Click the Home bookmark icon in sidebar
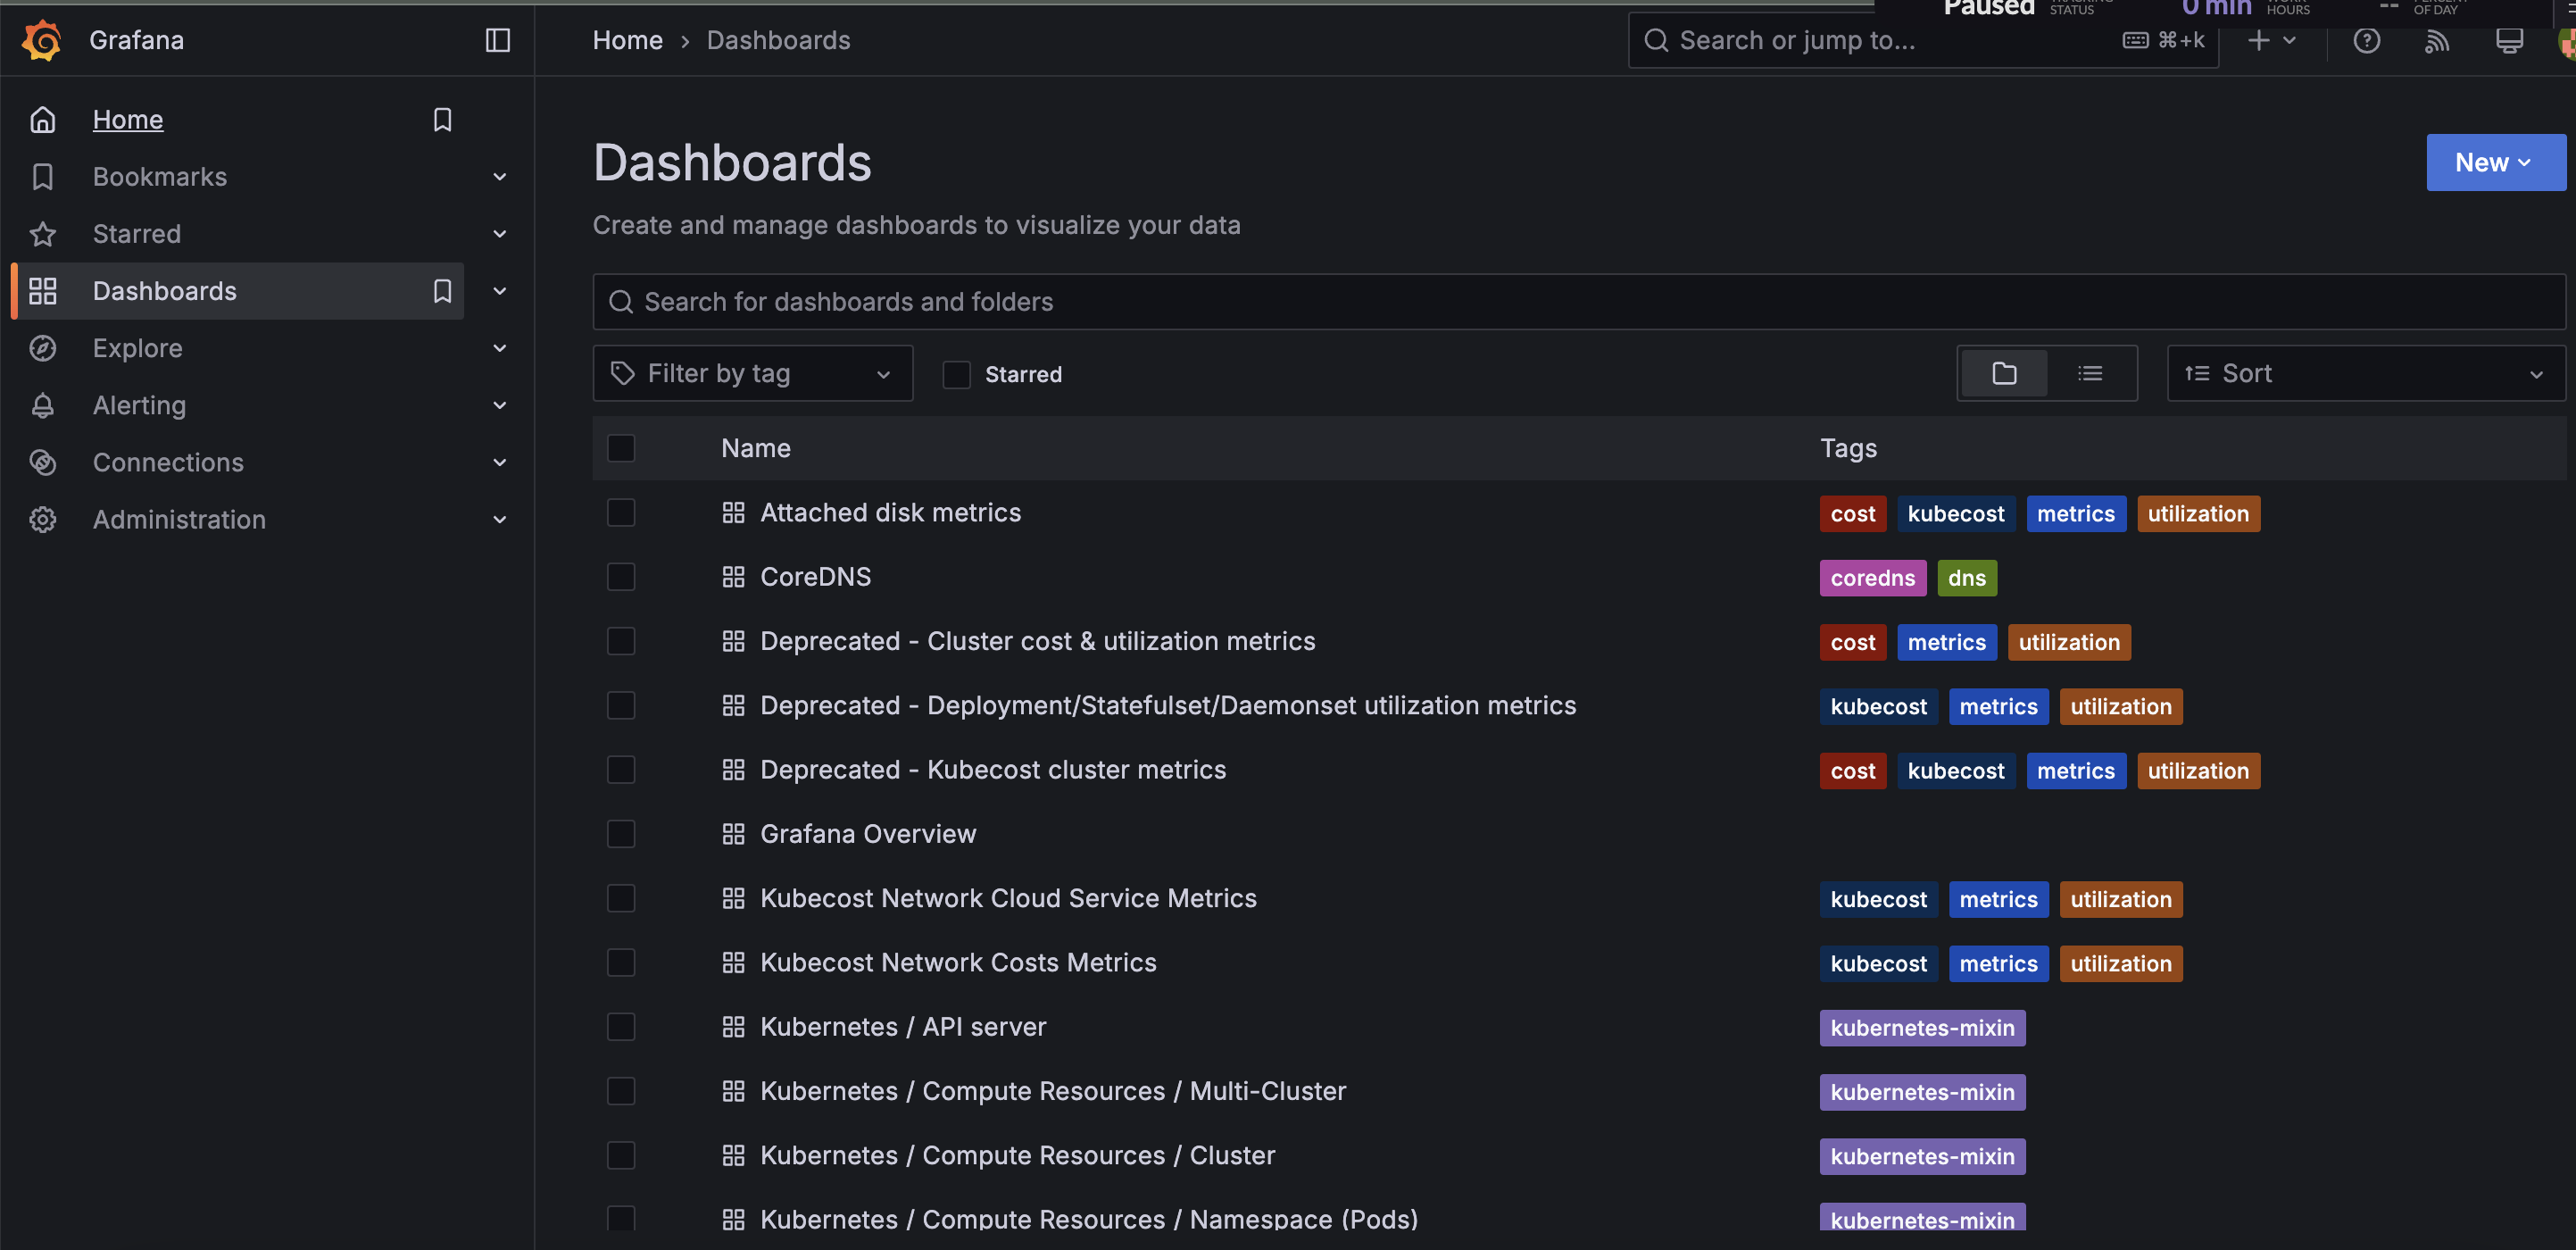 pos(442,120)
